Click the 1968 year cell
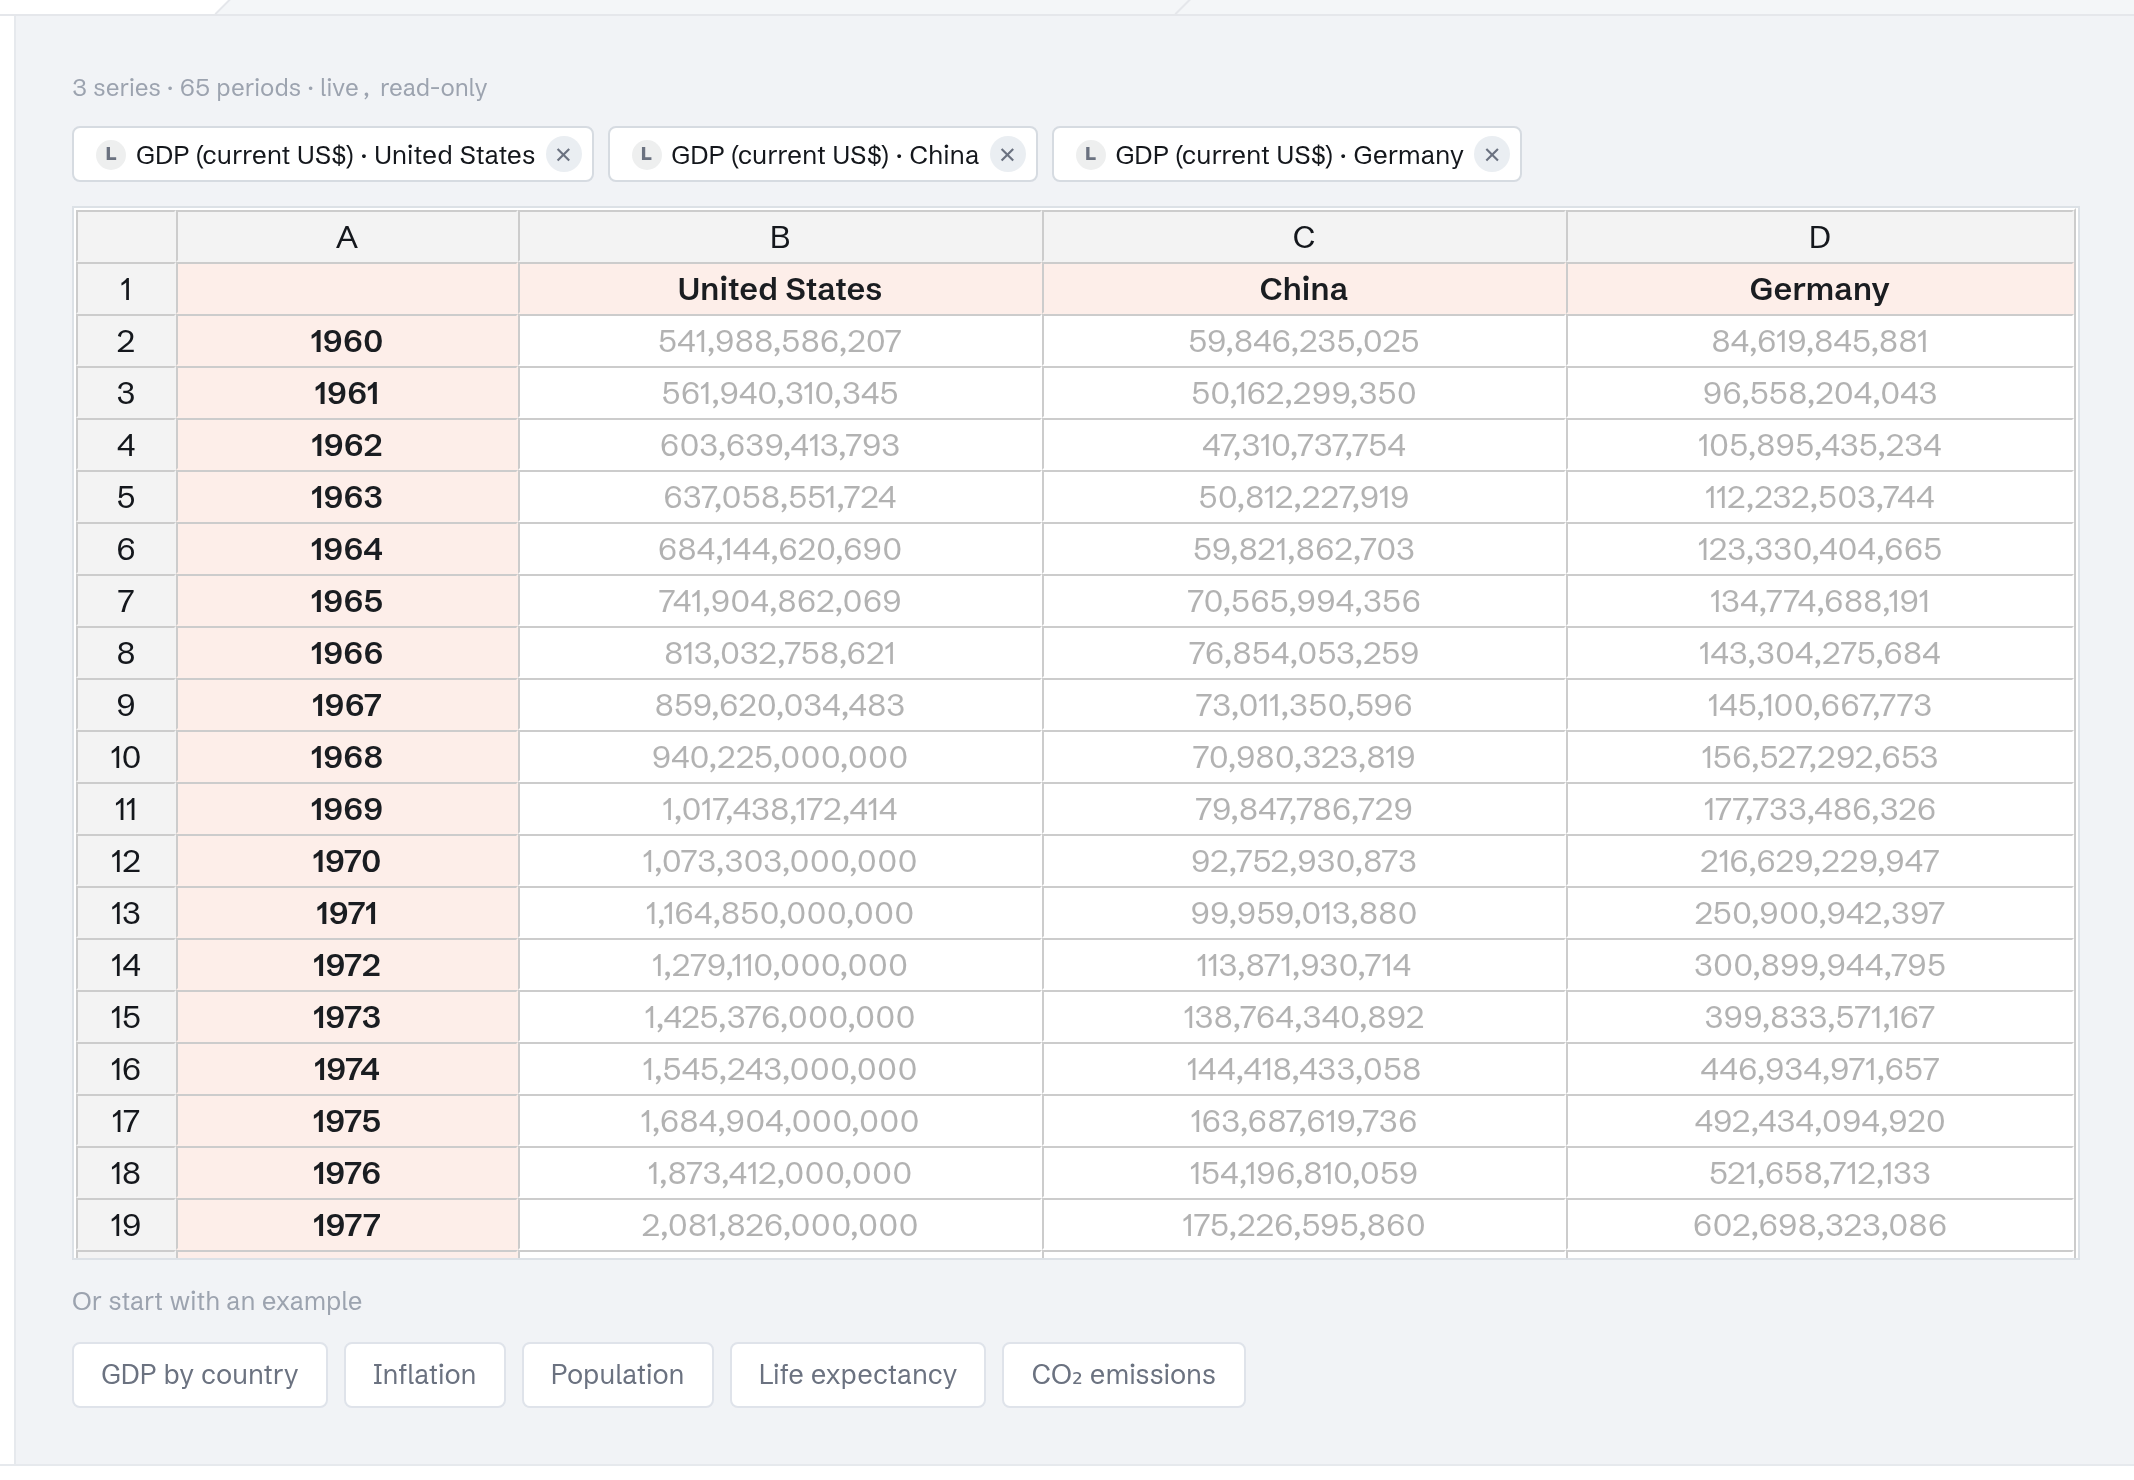Viewport: 2134px width, 1480px height. [x=347, y=757]
